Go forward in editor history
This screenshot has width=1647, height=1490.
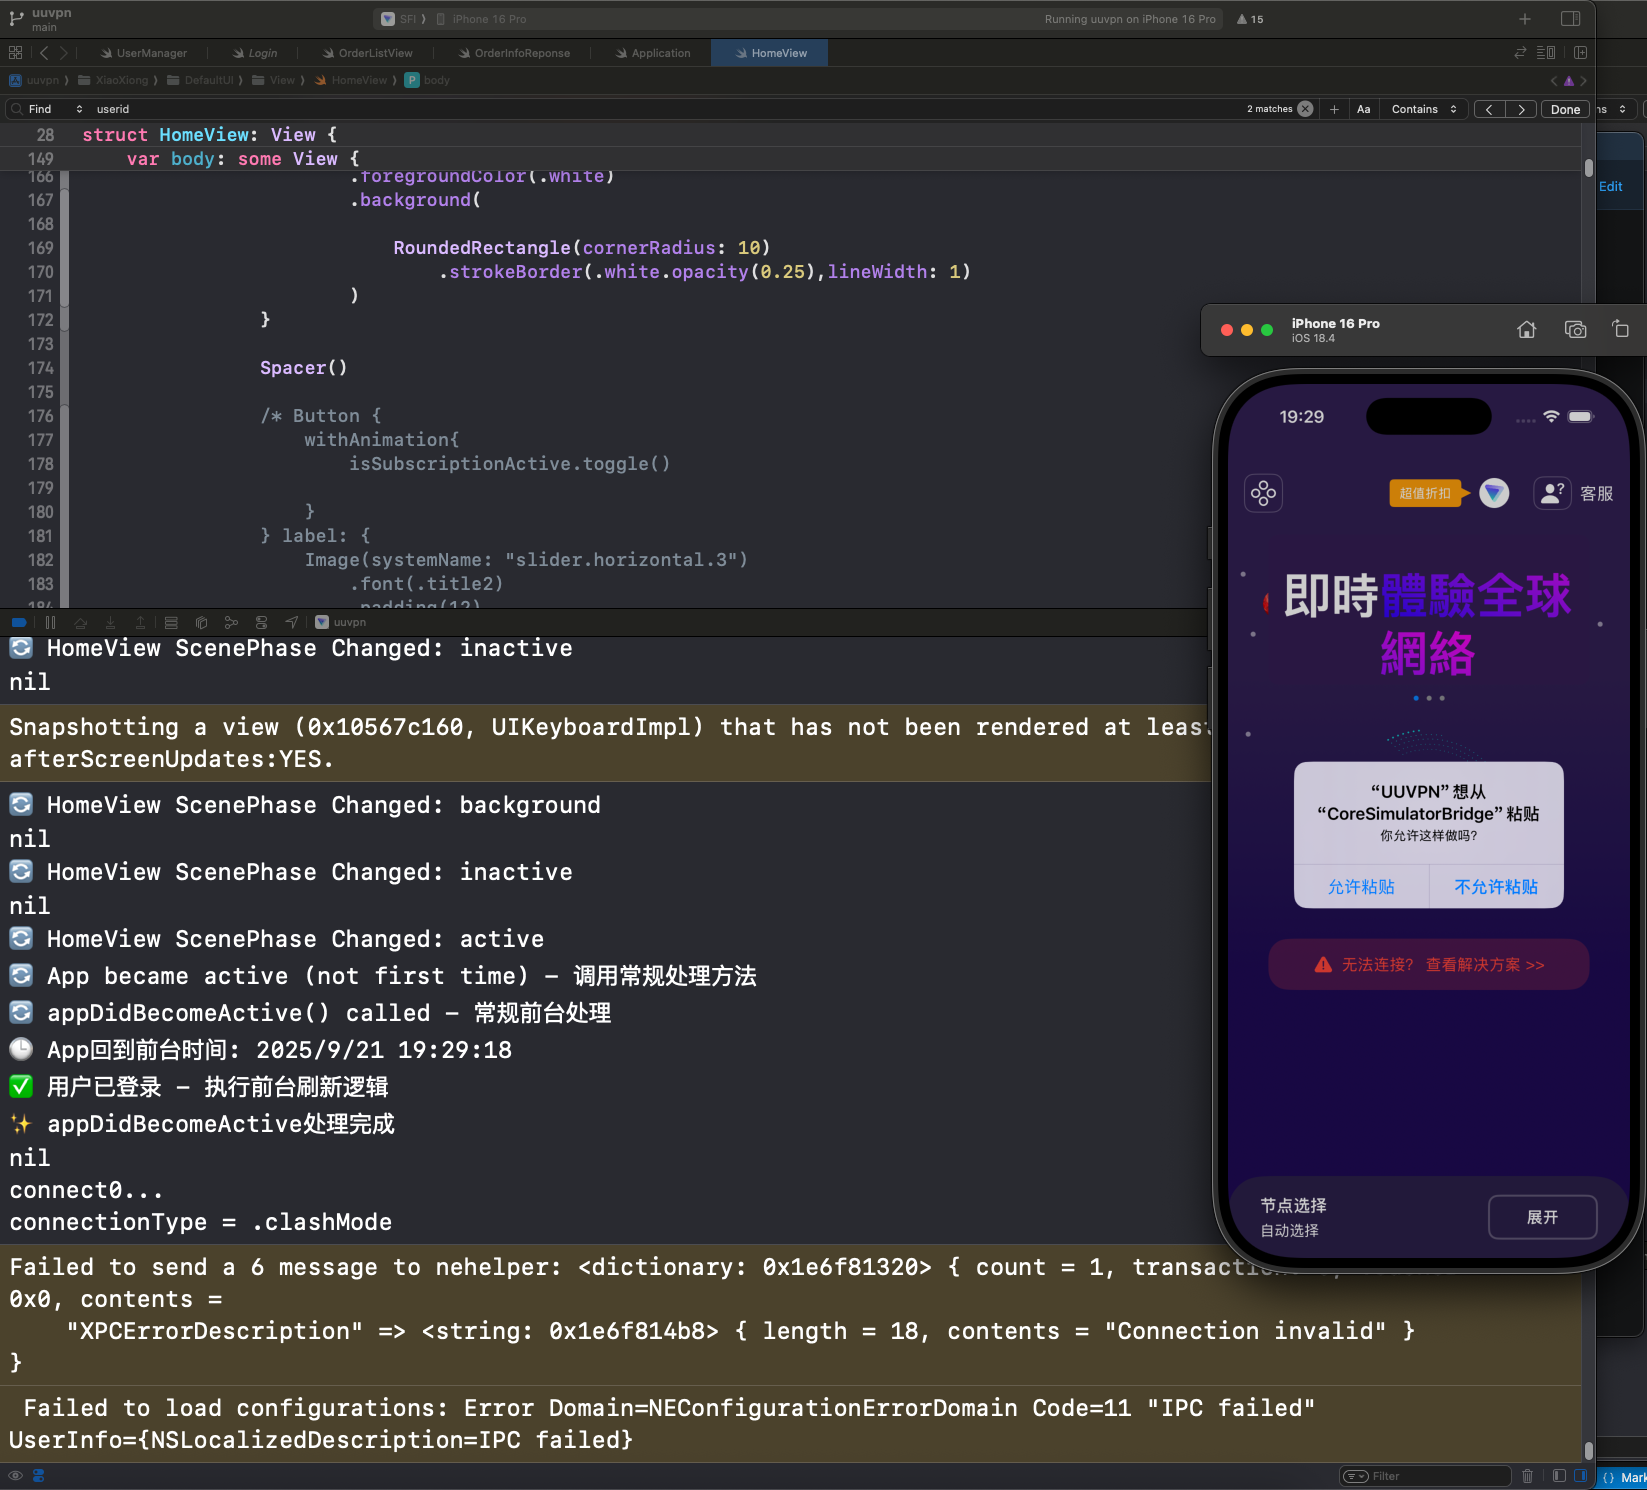pyautogui.click(x=63, y=53)
